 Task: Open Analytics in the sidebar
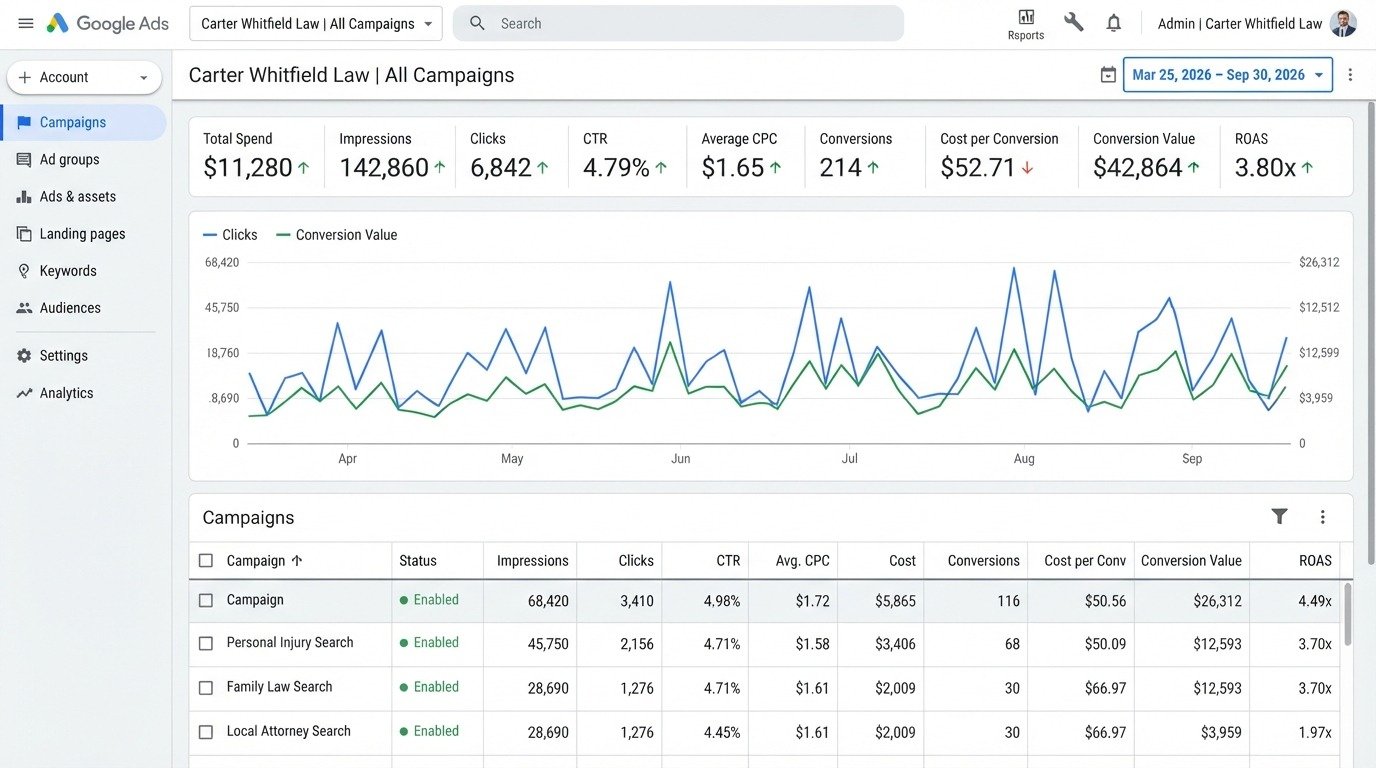pos(66,393)
